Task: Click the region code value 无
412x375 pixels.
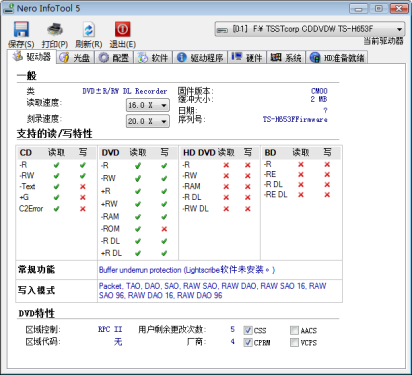Action: coord(118,342)
